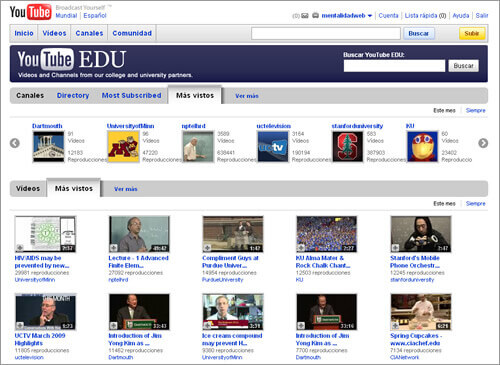This screenshot has width=500, height=365.
Task: Click the top Buscar button
Action: point(419,33)
